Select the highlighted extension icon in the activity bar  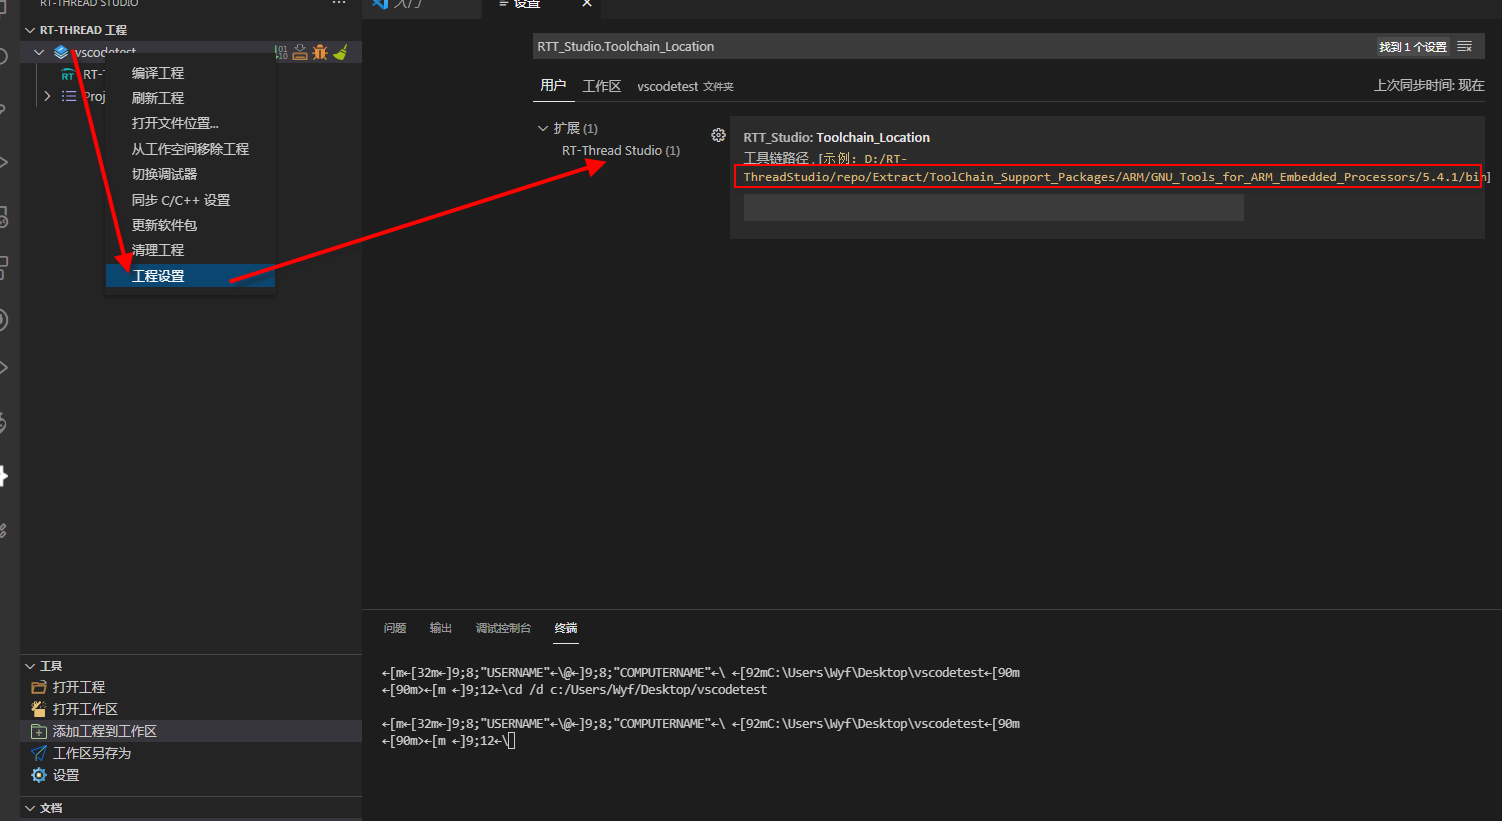8,475
